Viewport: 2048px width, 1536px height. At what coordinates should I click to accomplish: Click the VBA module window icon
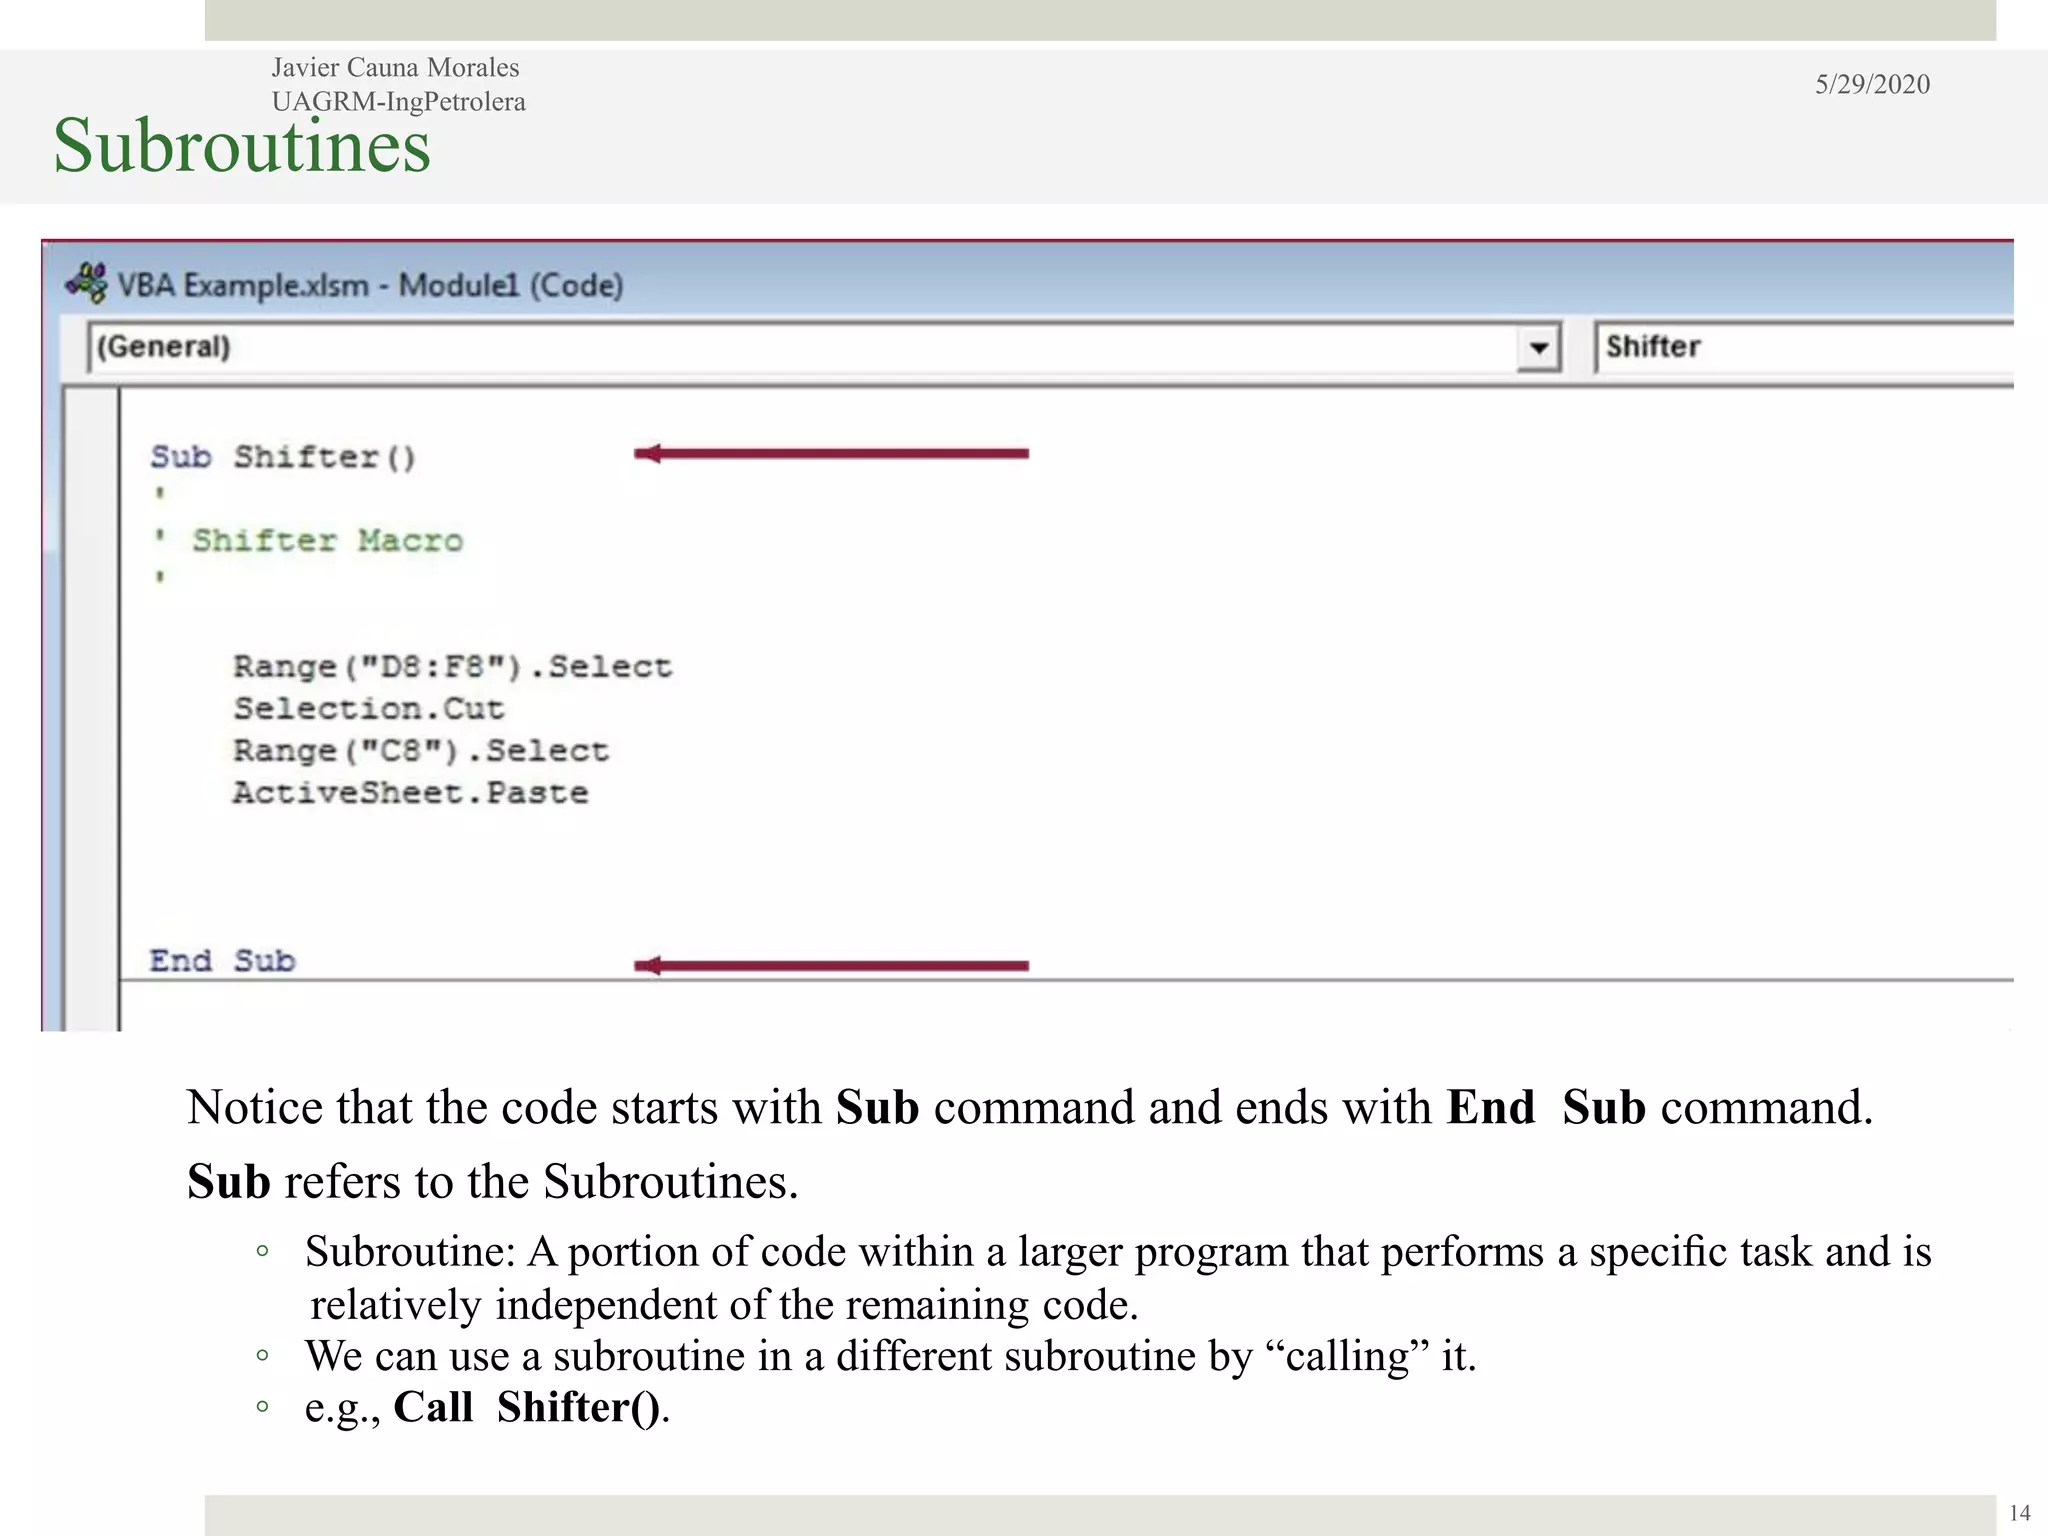click(x=86, y=284)
